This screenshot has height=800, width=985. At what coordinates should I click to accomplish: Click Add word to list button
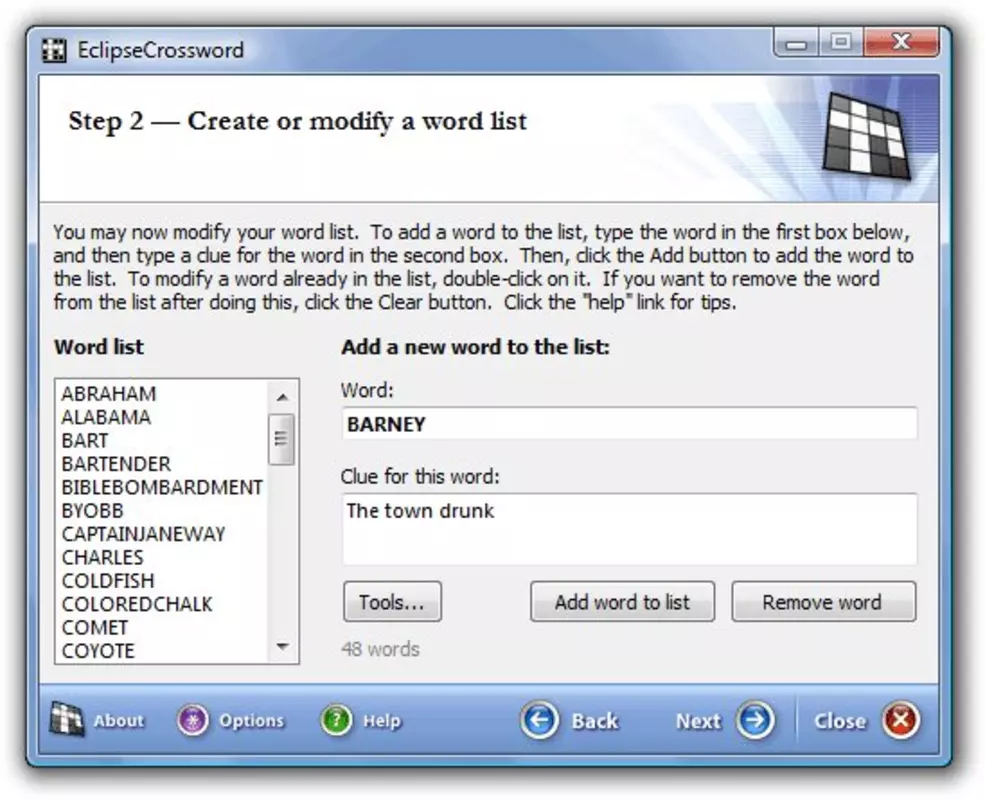[x=622, y=602]
